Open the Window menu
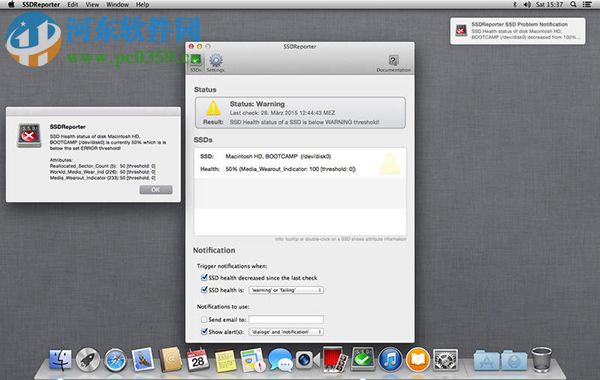 [117, 5]
